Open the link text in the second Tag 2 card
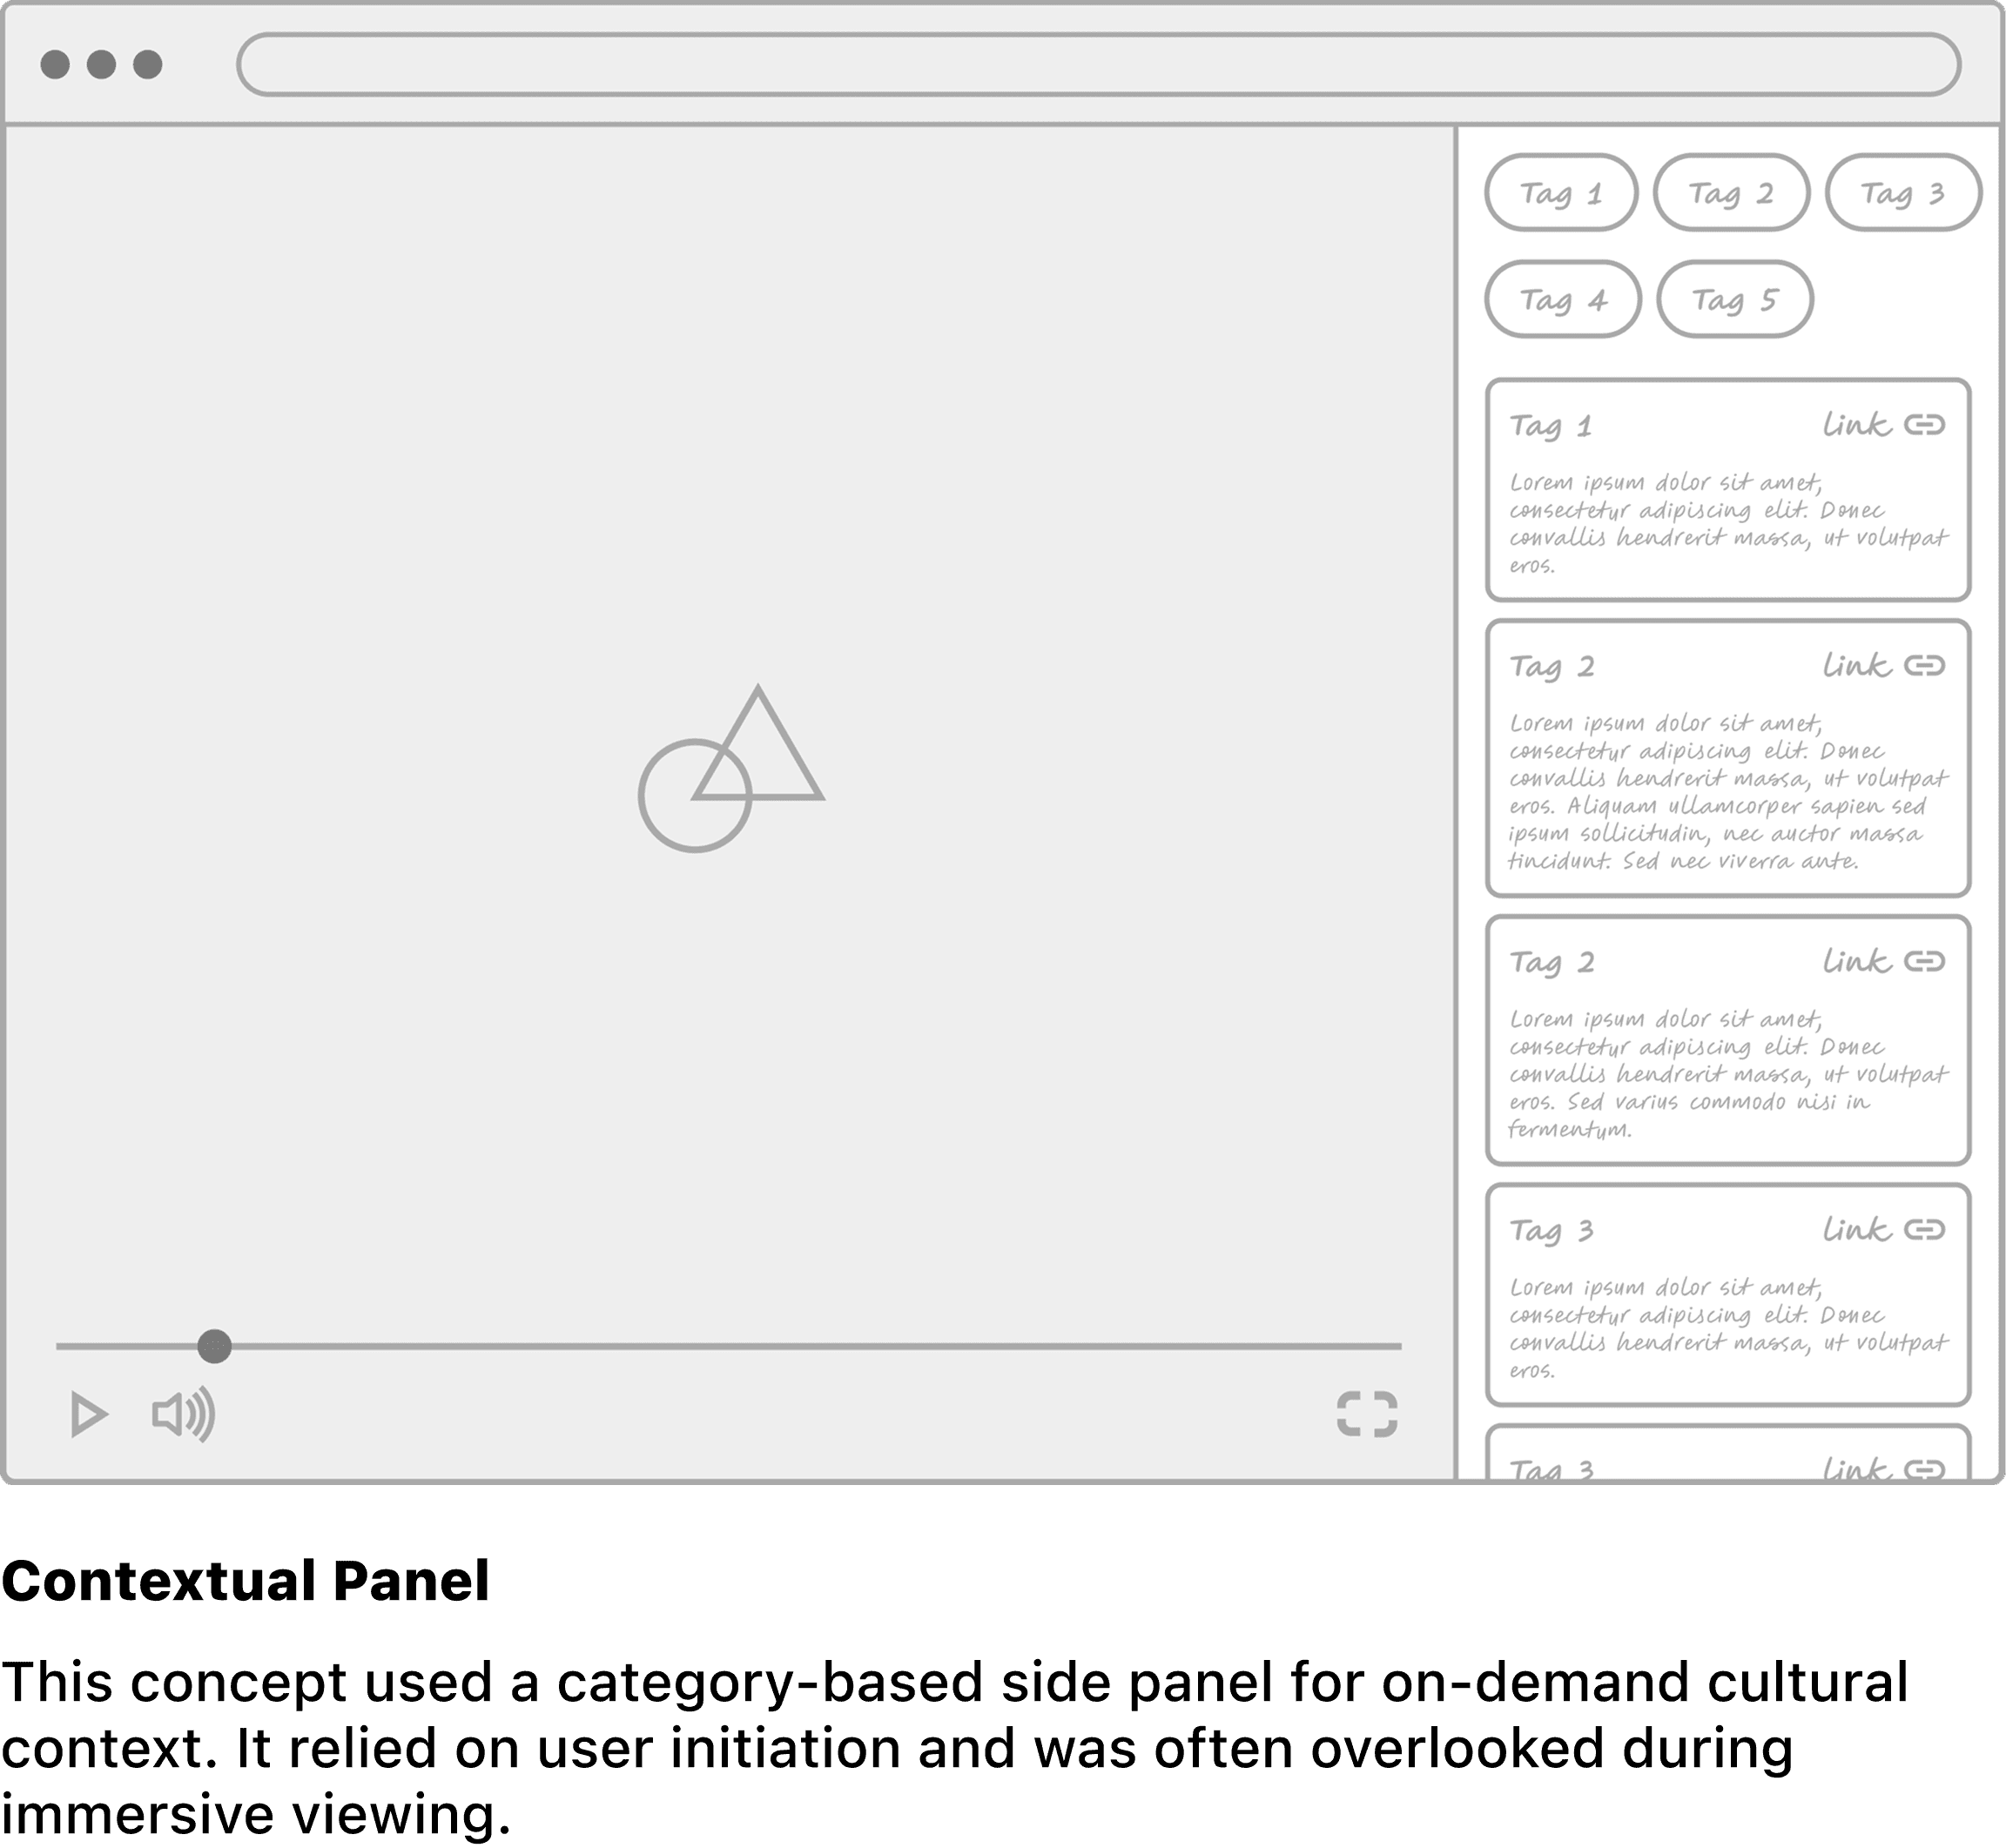The height and width of the screenshot is (1848, 2006). [x=1856, y=962]
